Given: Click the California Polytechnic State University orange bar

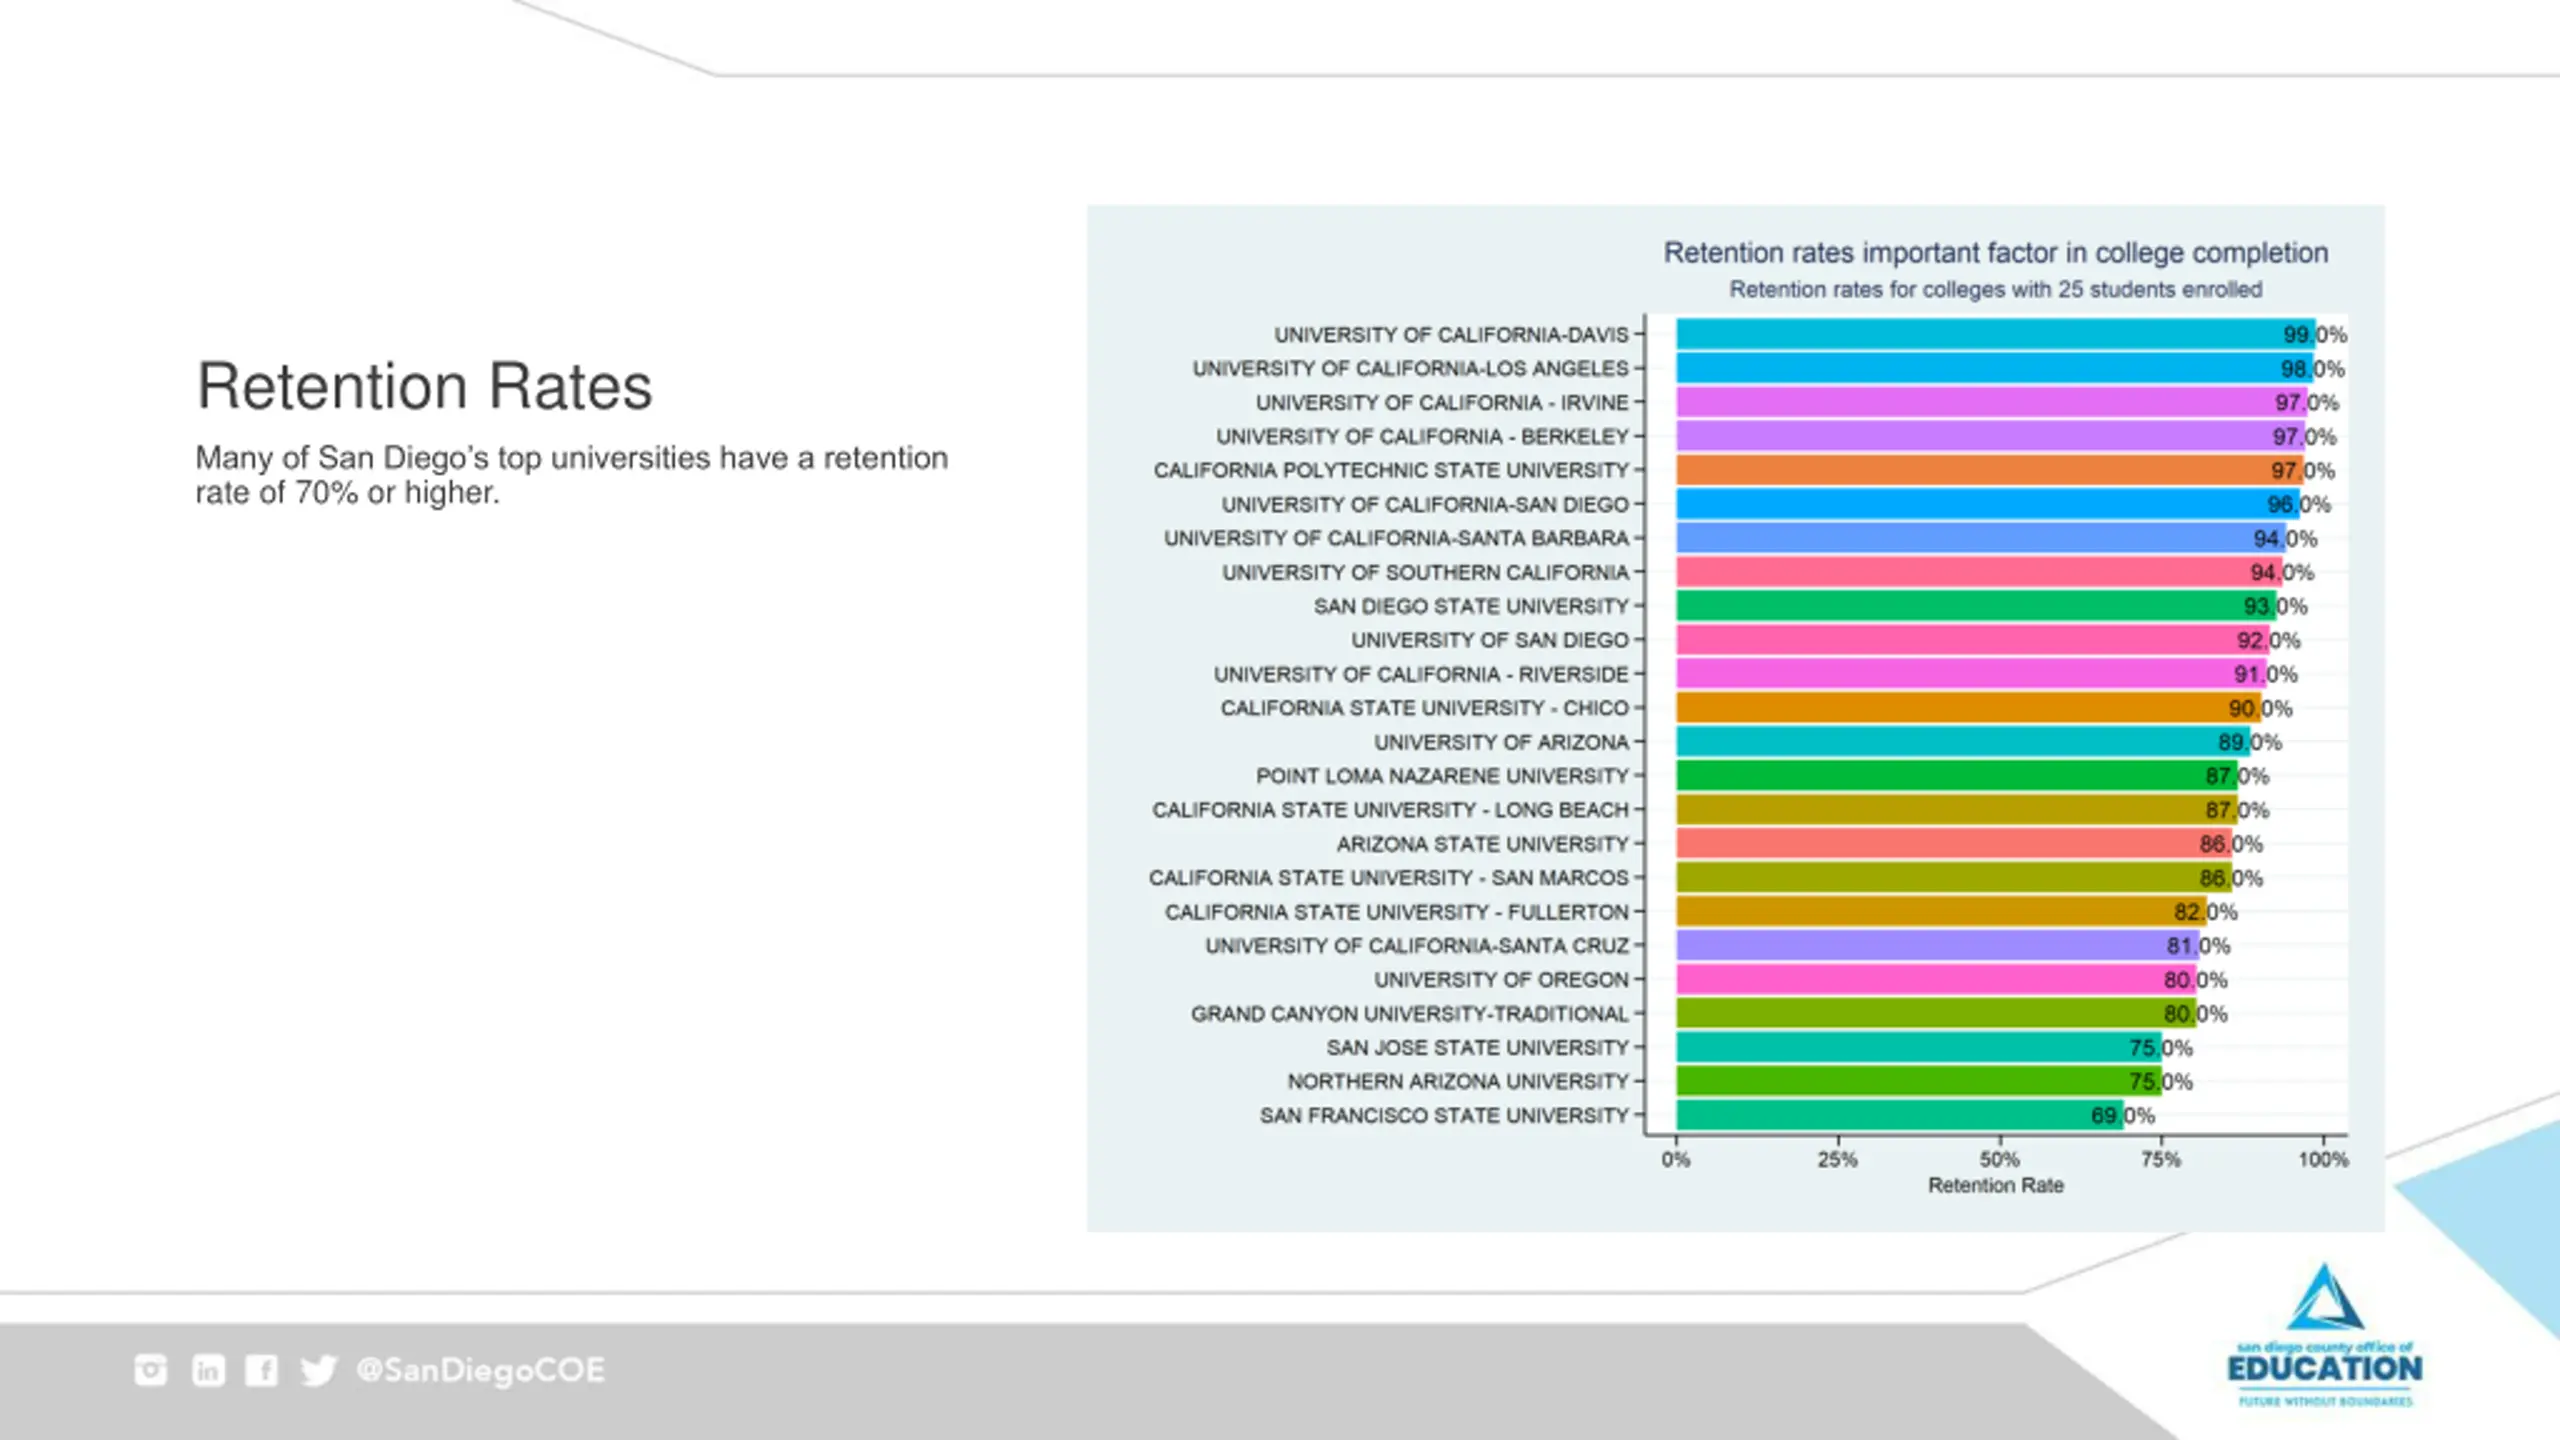Looking at the screenshot, I should (x=1989, y=470).
